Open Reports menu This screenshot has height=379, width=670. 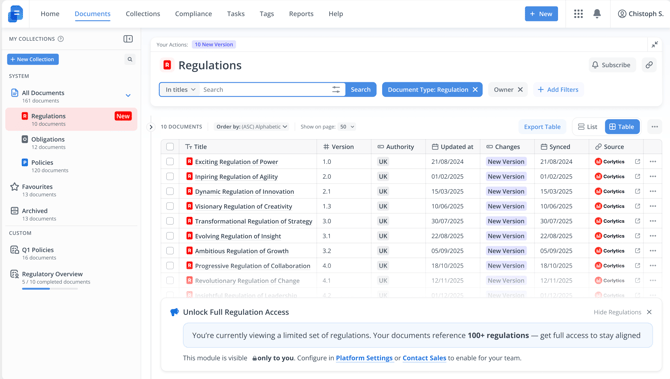(301, 14)
